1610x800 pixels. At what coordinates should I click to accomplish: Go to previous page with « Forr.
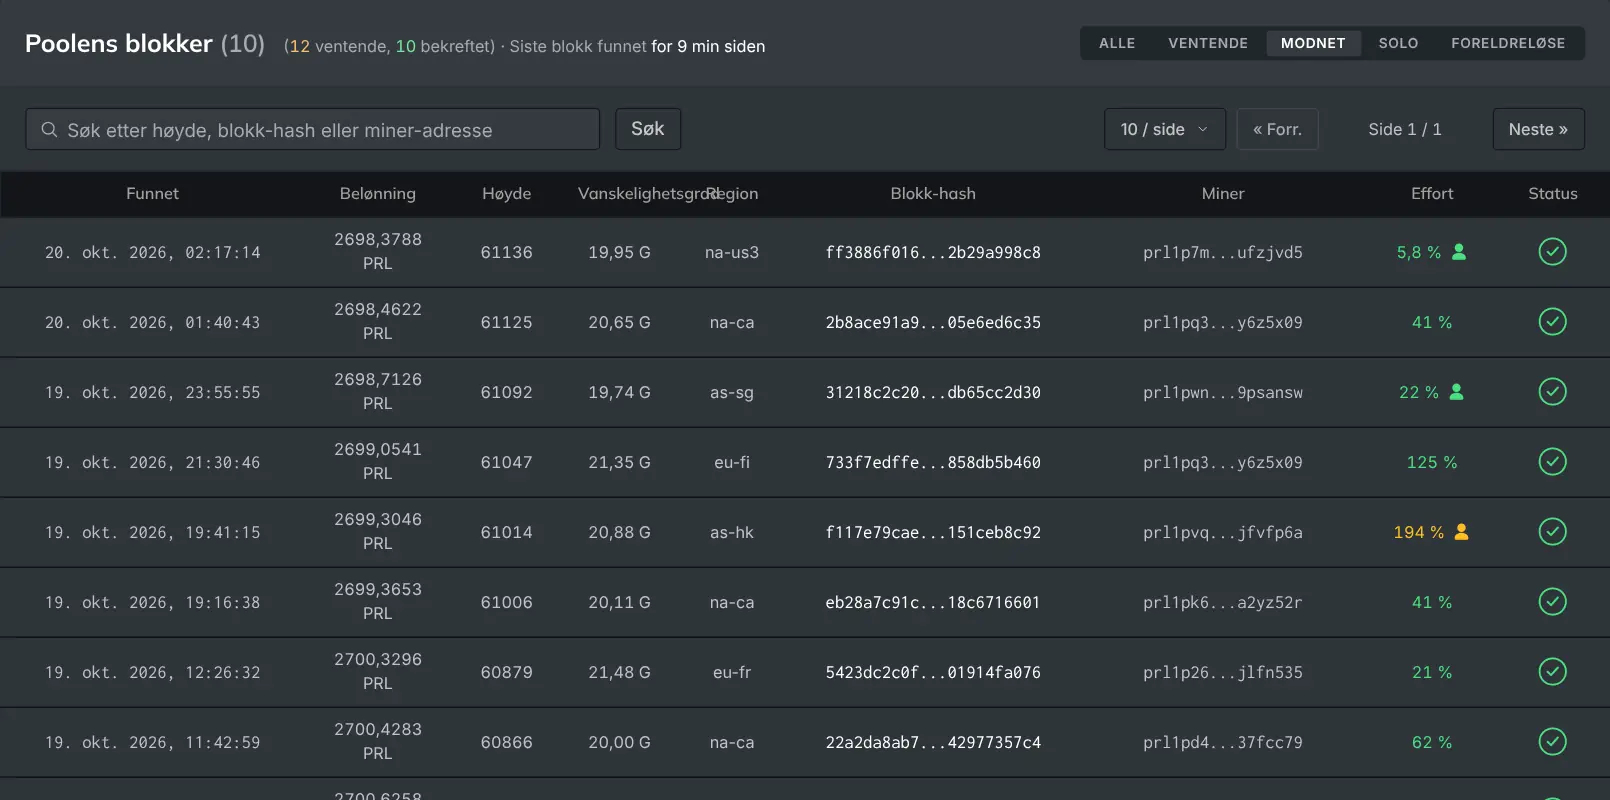click(x=1277, y=129)
